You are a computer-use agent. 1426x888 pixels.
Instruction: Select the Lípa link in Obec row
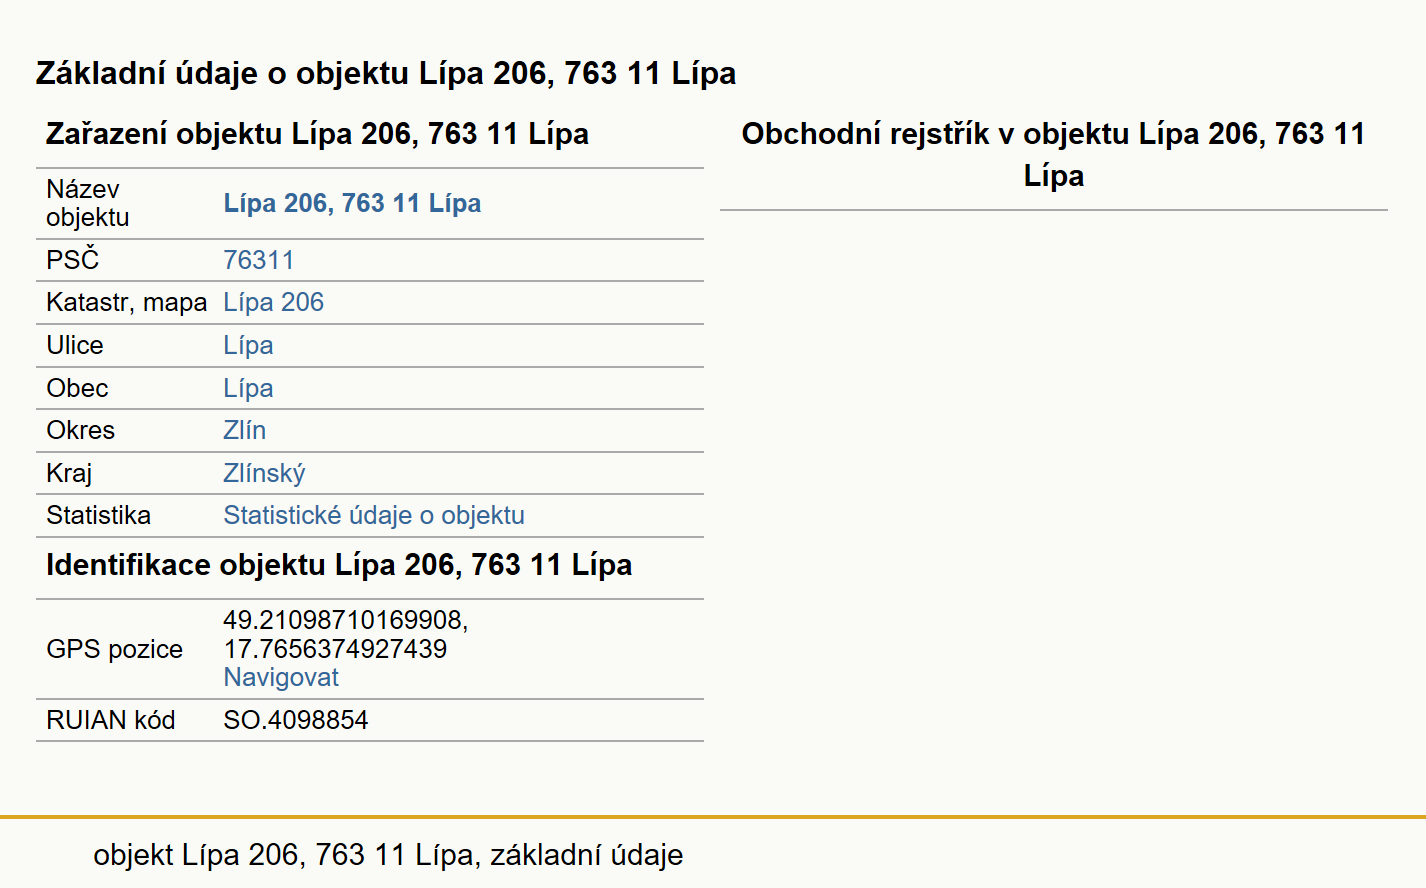click(248, 388)
